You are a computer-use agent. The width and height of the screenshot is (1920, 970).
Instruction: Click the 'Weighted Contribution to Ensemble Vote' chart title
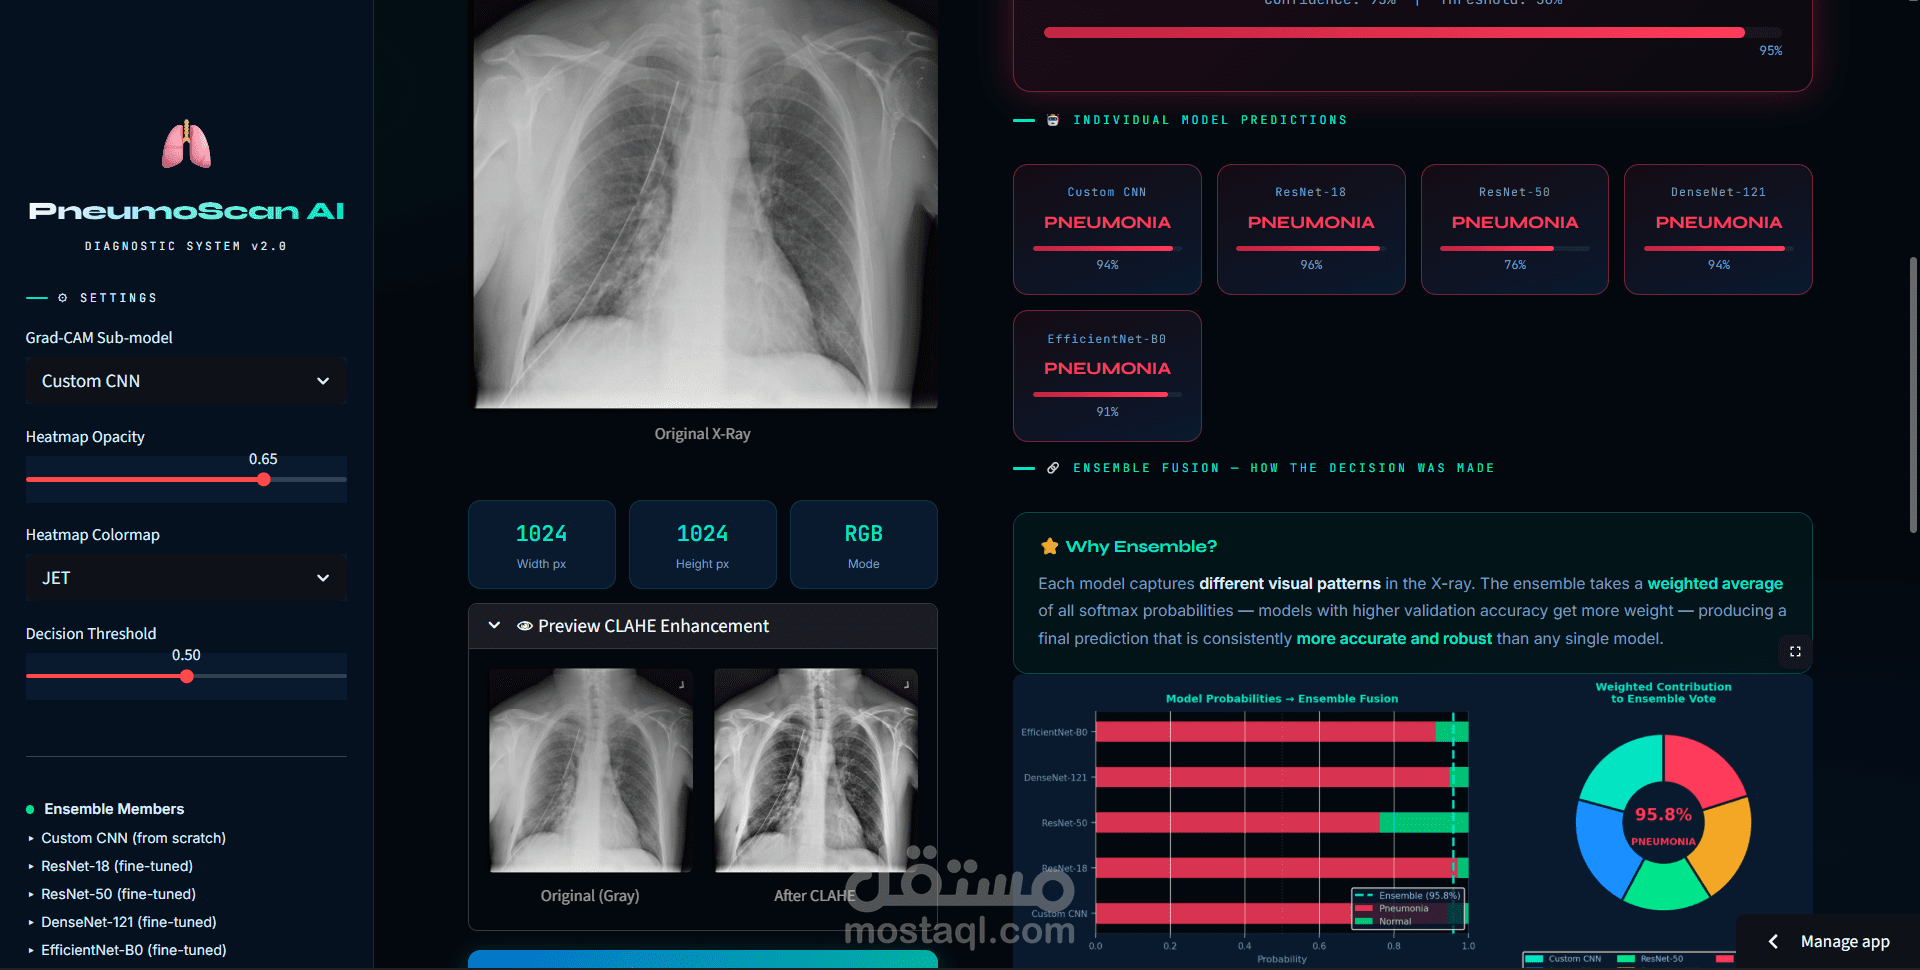point(1663,693)
